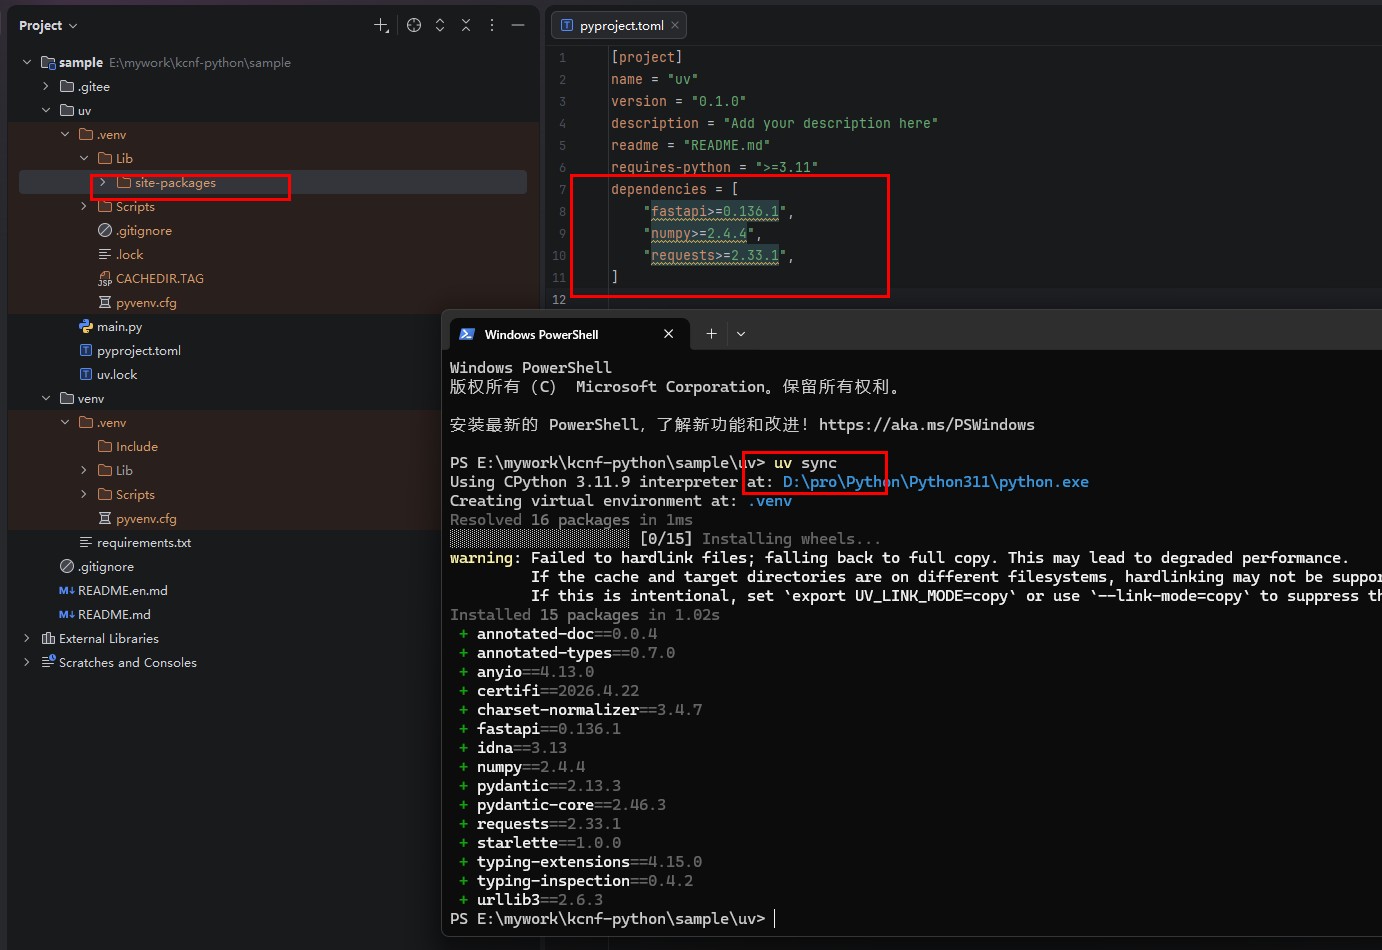Select the README.md markdown icon
Viewport: 1382px width, 950px height.
pos(67,614)
